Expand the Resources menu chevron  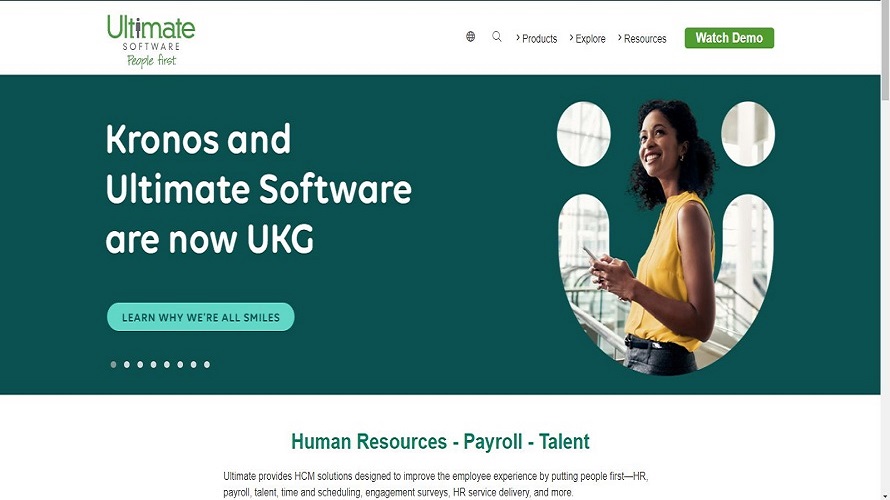click(x=620, y=37)
